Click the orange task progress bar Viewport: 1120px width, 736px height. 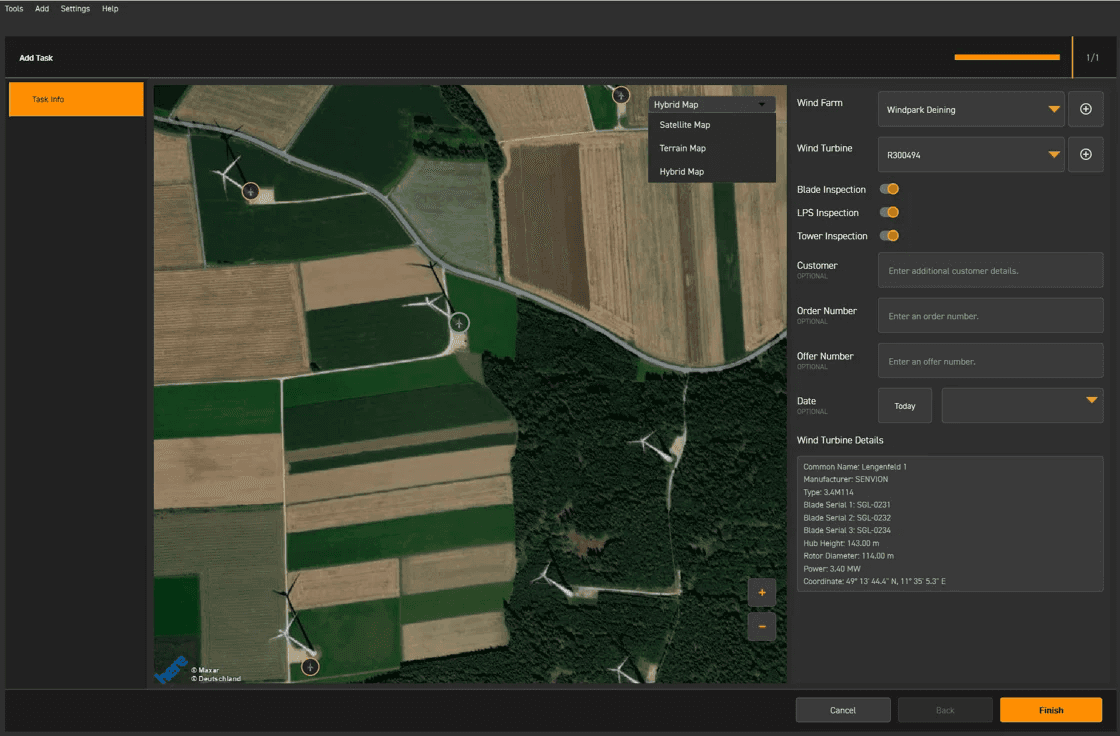click(1006, 58)
